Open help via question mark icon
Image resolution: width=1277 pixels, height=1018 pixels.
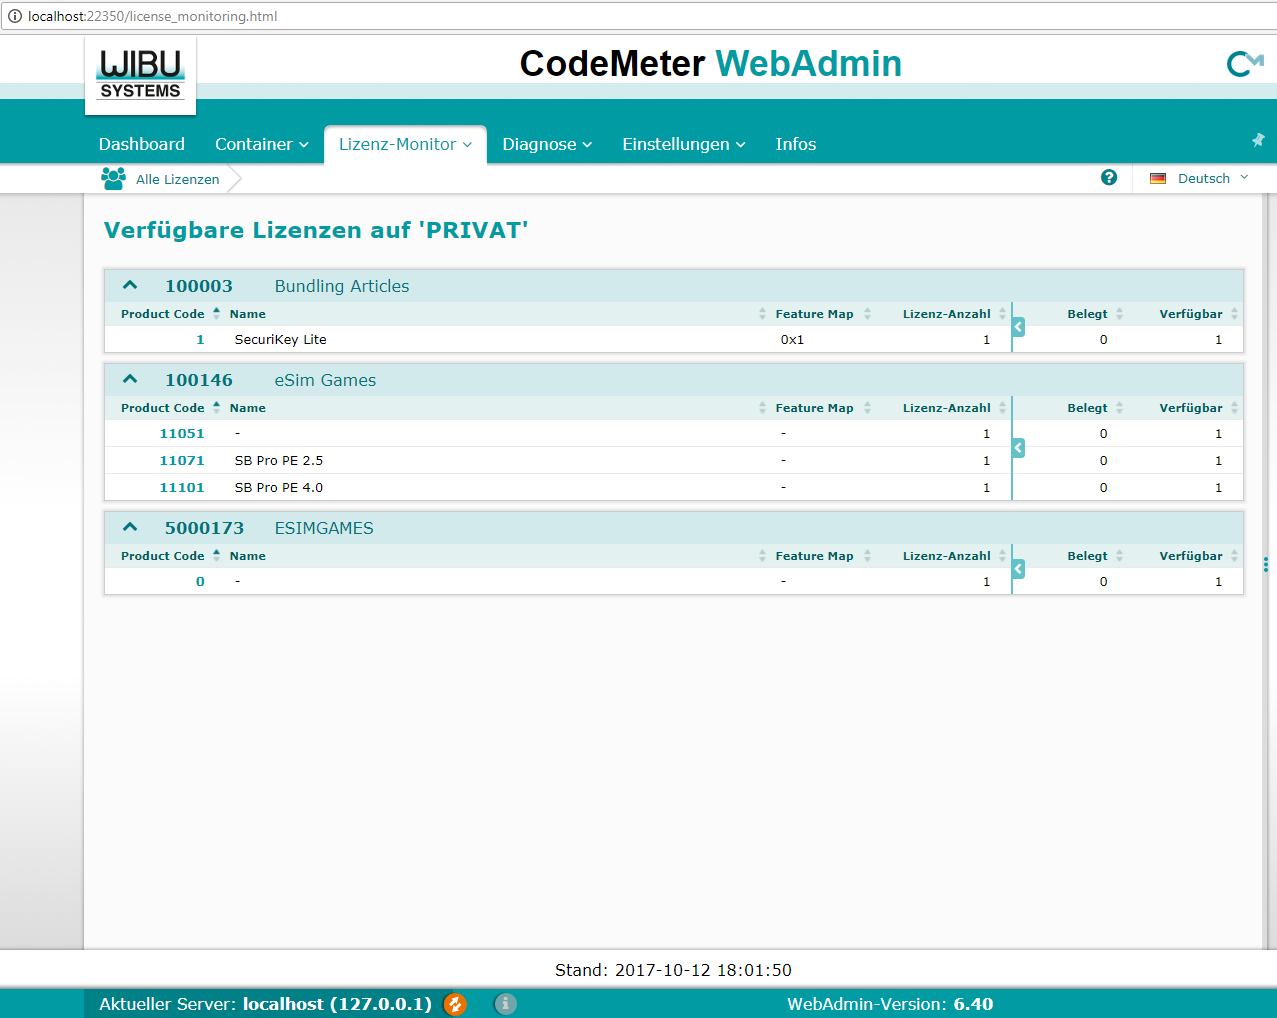tap(1109, 177)
